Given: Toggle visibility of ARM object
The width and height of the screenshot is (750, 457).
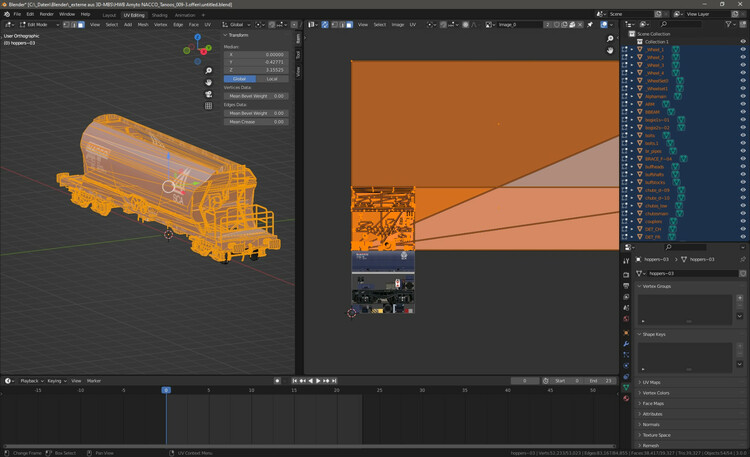Looking at the screenshot, I should (743, 104).
